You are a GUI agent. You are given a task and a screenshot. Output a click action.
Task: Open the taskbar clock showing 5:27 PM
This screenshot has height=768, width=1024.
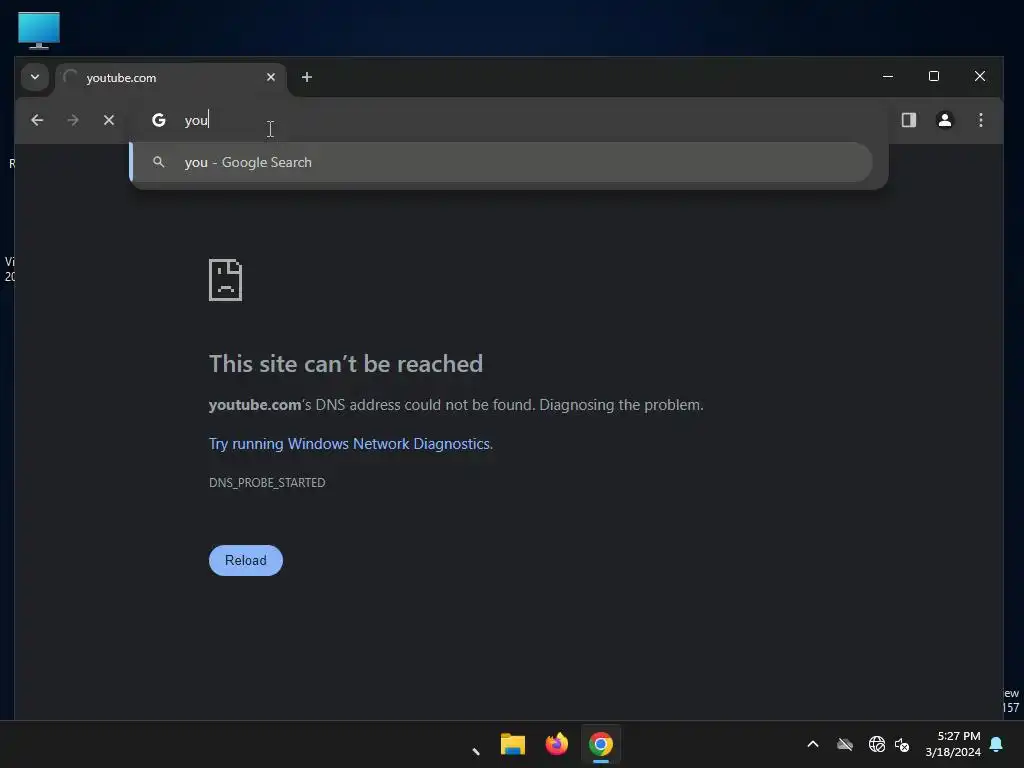953,744
